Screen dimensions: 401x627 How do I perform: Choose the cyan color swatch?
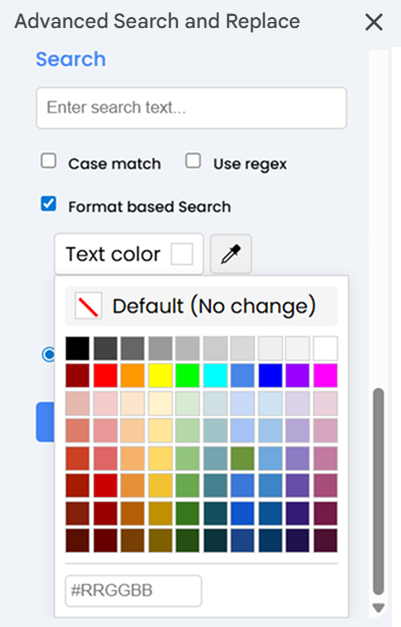(x=215, y=375)
